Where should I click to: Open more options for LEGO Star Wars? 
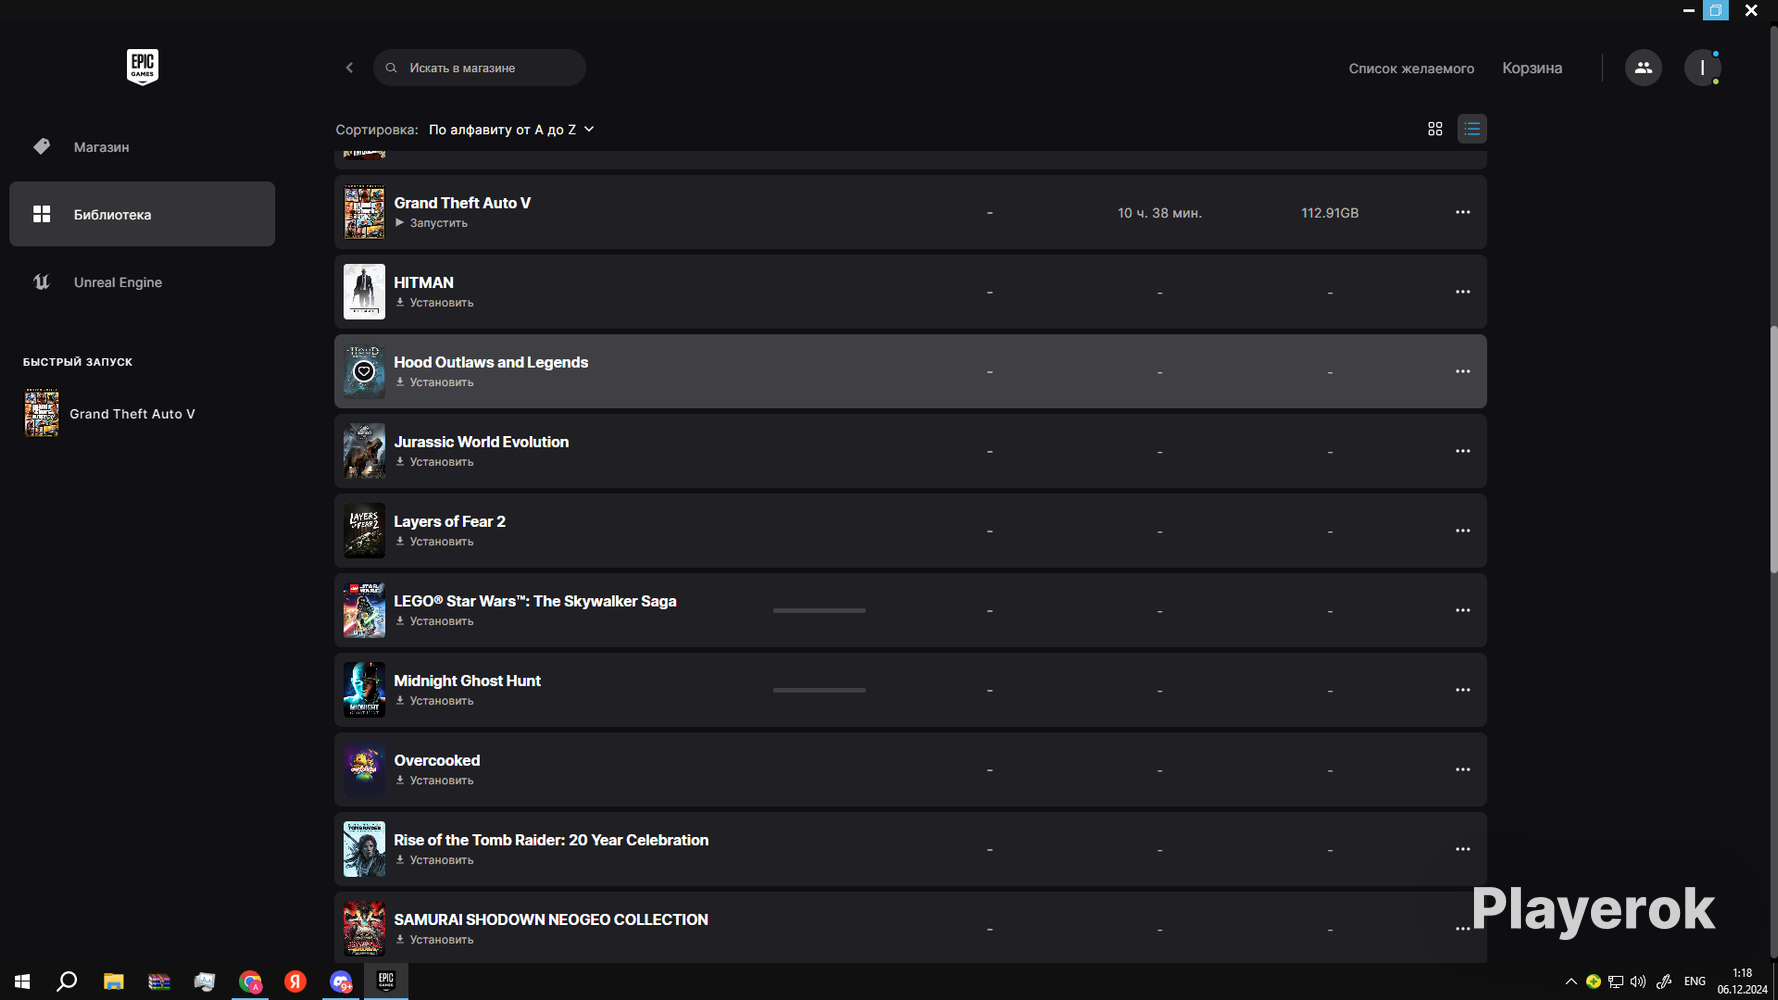[x=1463, y=610]
